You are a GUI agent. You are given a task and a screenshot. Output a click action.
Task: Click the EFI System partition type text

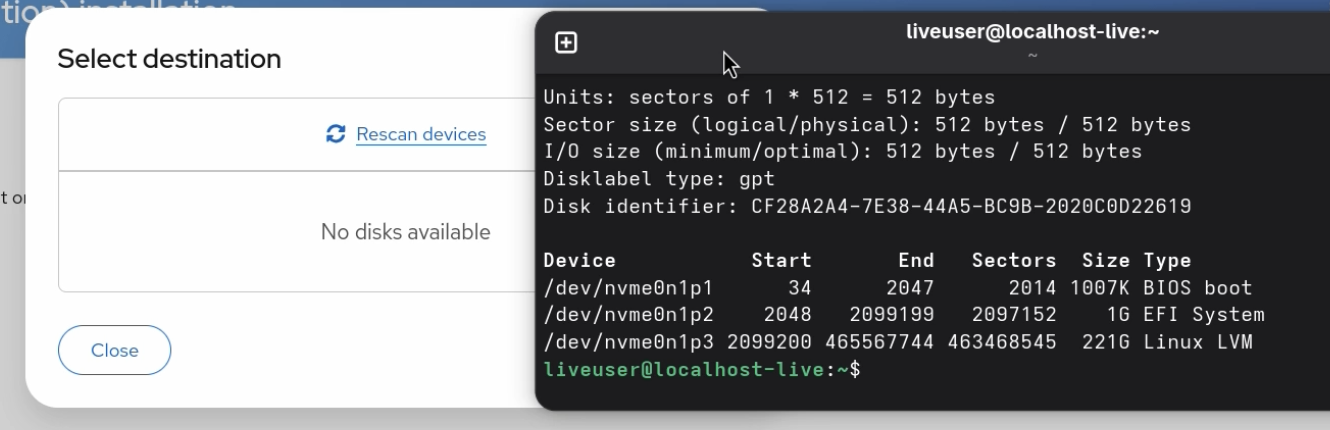(1204, 315)
